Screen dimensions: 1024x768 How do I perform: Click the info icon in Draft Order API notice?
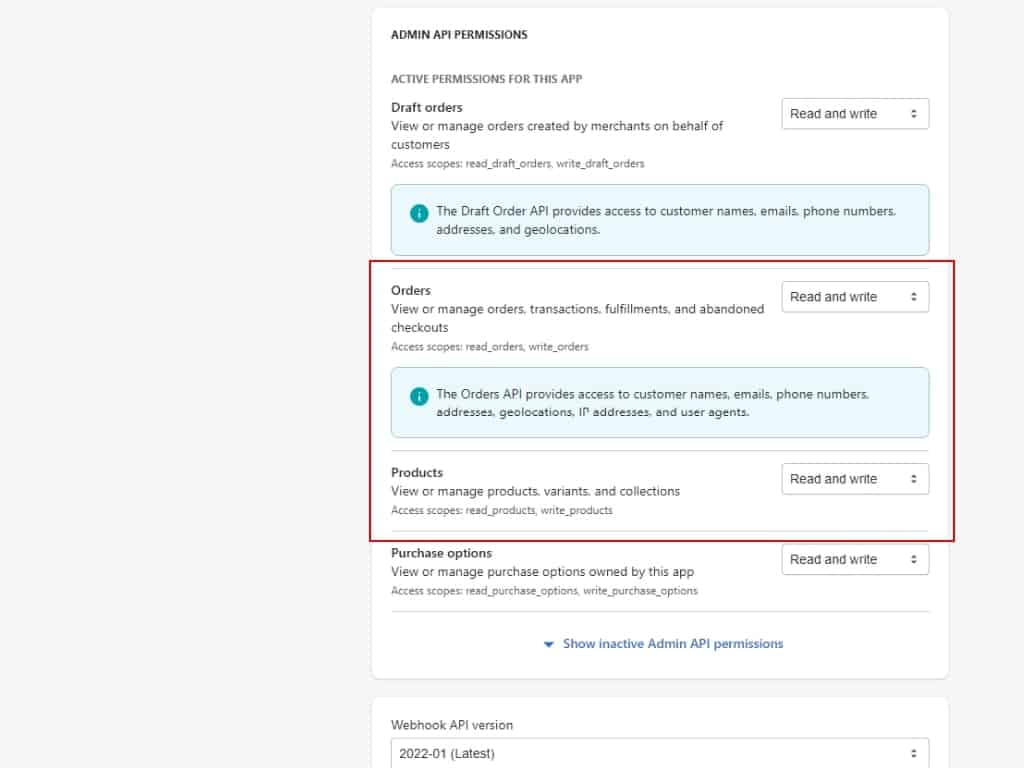pos(420,213)
